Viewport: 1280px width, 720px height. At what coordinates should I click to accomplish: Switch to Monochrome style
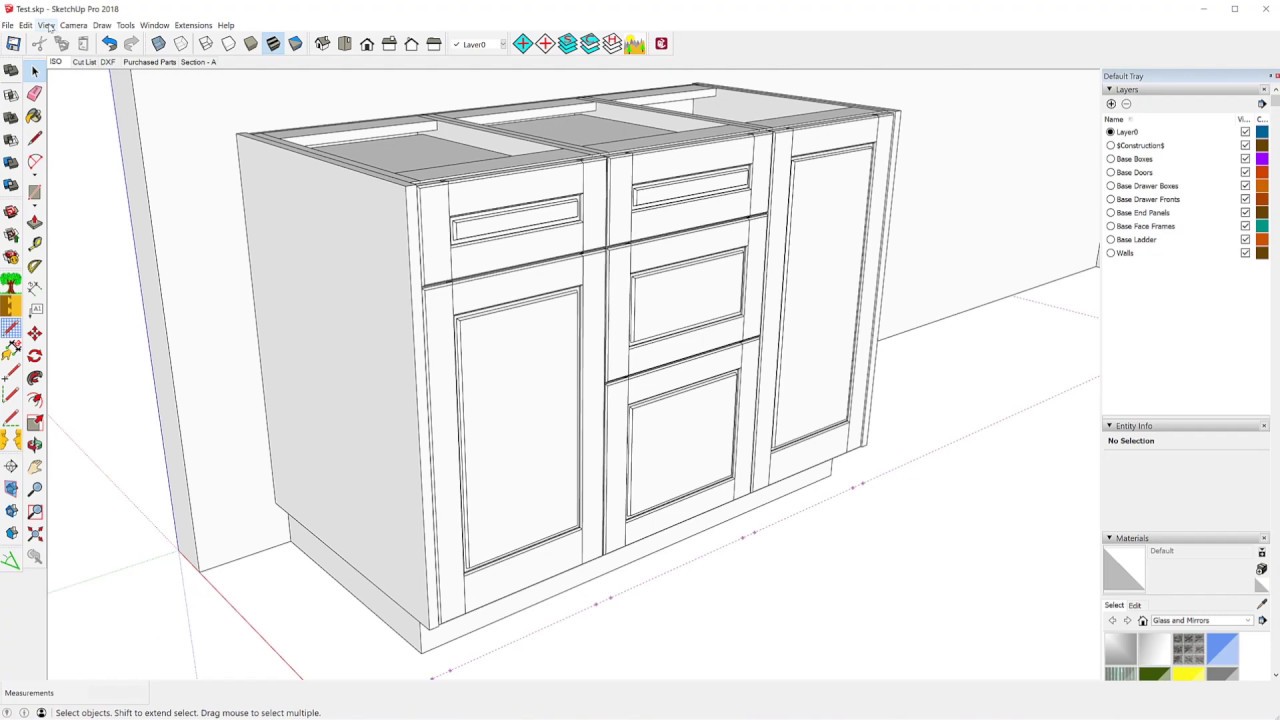295,44
